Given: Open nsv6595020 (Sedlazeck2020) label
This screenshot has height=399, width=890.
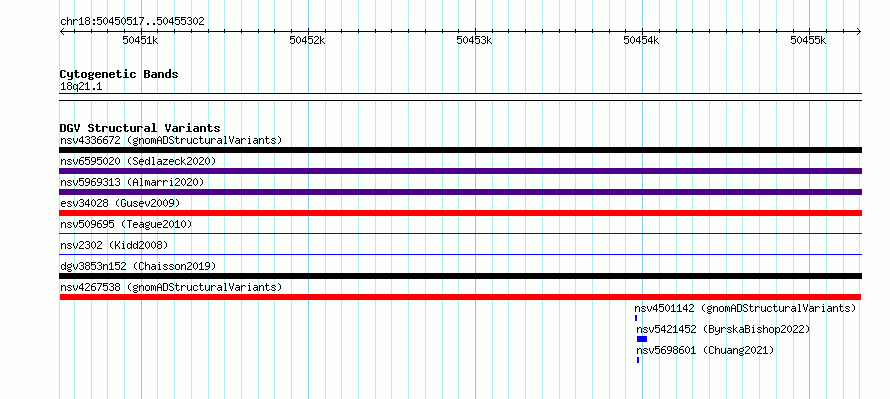Looking at the screenshot, I should coord(138,161).
